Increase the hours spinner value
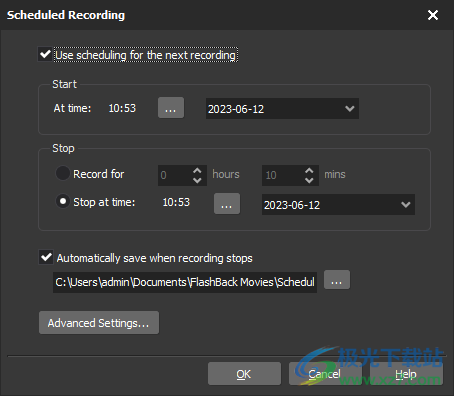Screen dimensions: 454x396 pyautogui.click(x=197, y=170)
